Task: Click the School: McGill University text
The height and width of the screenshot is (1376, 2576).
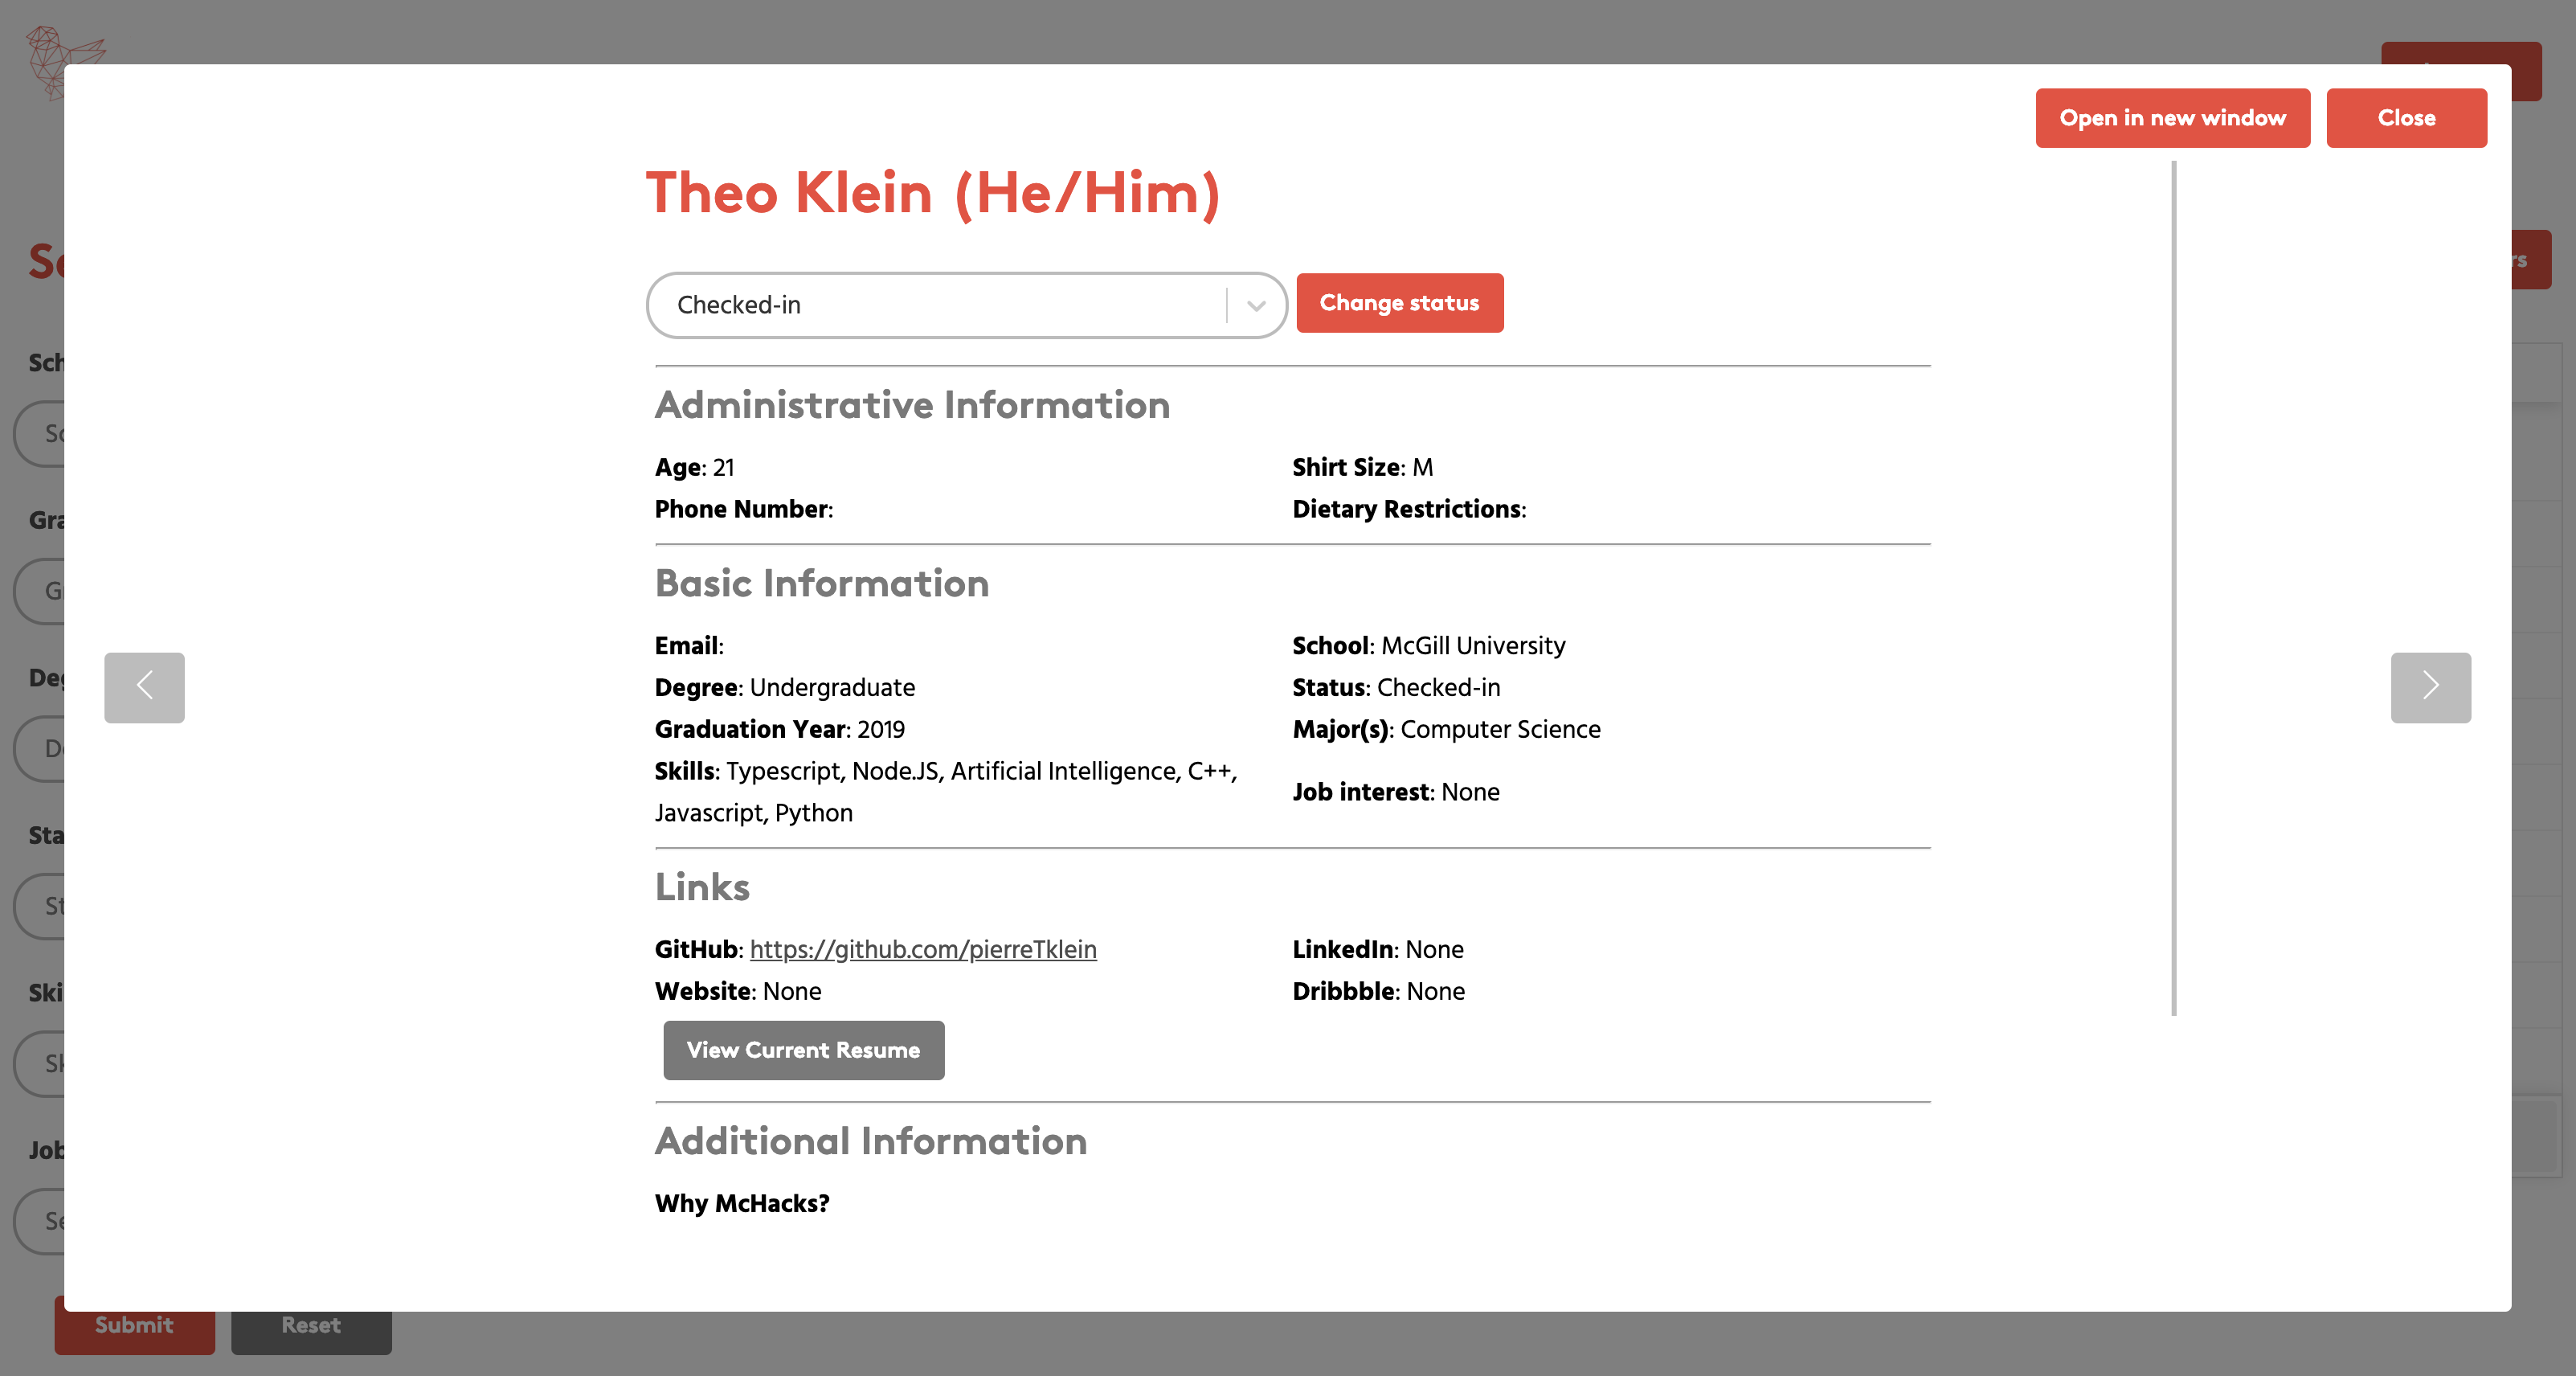Action: [1428, 645]
